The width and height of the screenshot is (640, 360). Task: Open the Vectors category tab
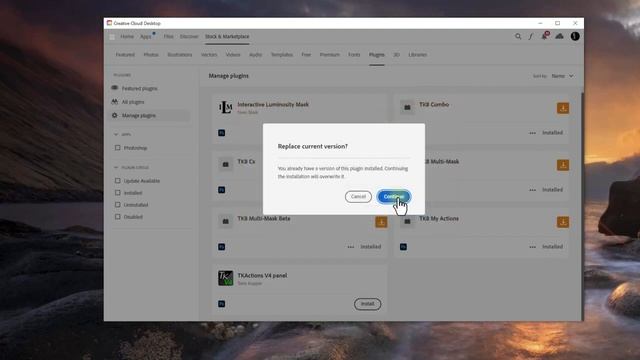pyautogui.click(x=209, y=55)
